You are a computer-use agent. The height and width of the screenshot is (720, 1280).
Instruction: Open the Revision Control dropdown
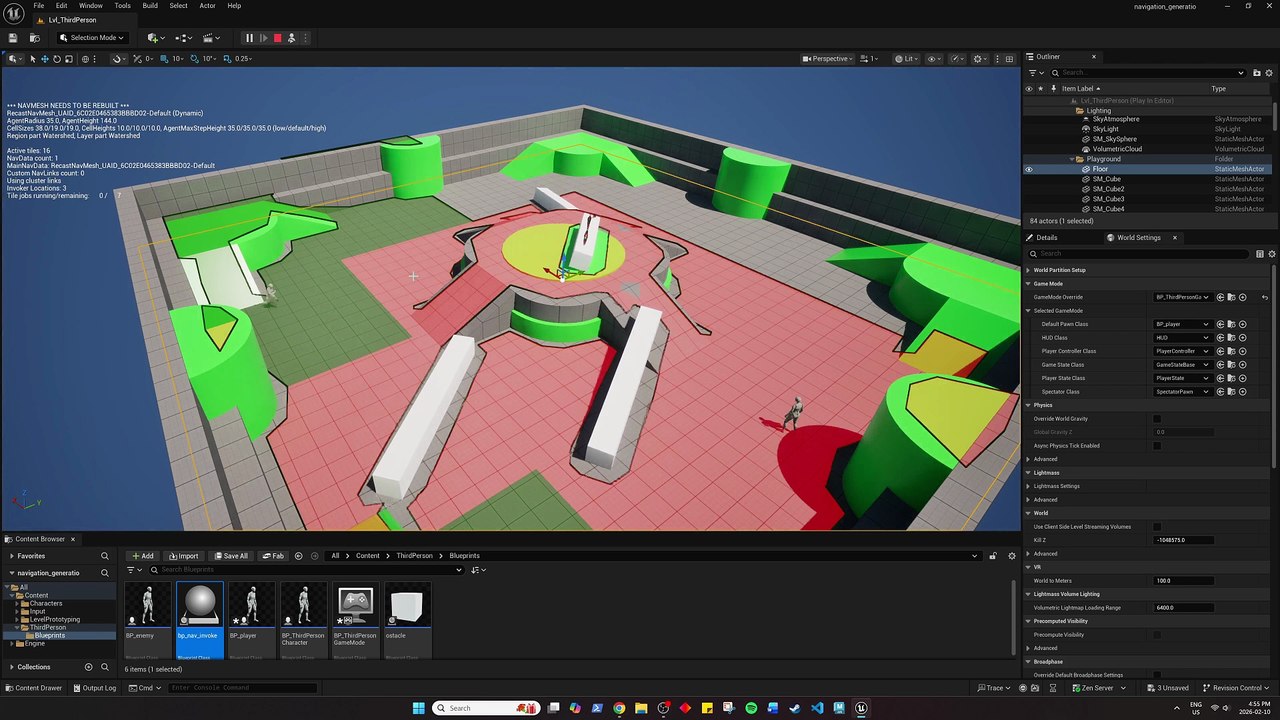[x=1236, y=688]
